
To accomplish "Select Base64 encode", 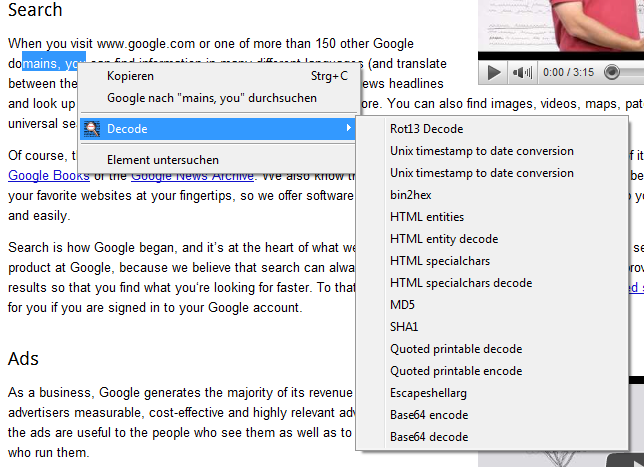I will (492, 415).
